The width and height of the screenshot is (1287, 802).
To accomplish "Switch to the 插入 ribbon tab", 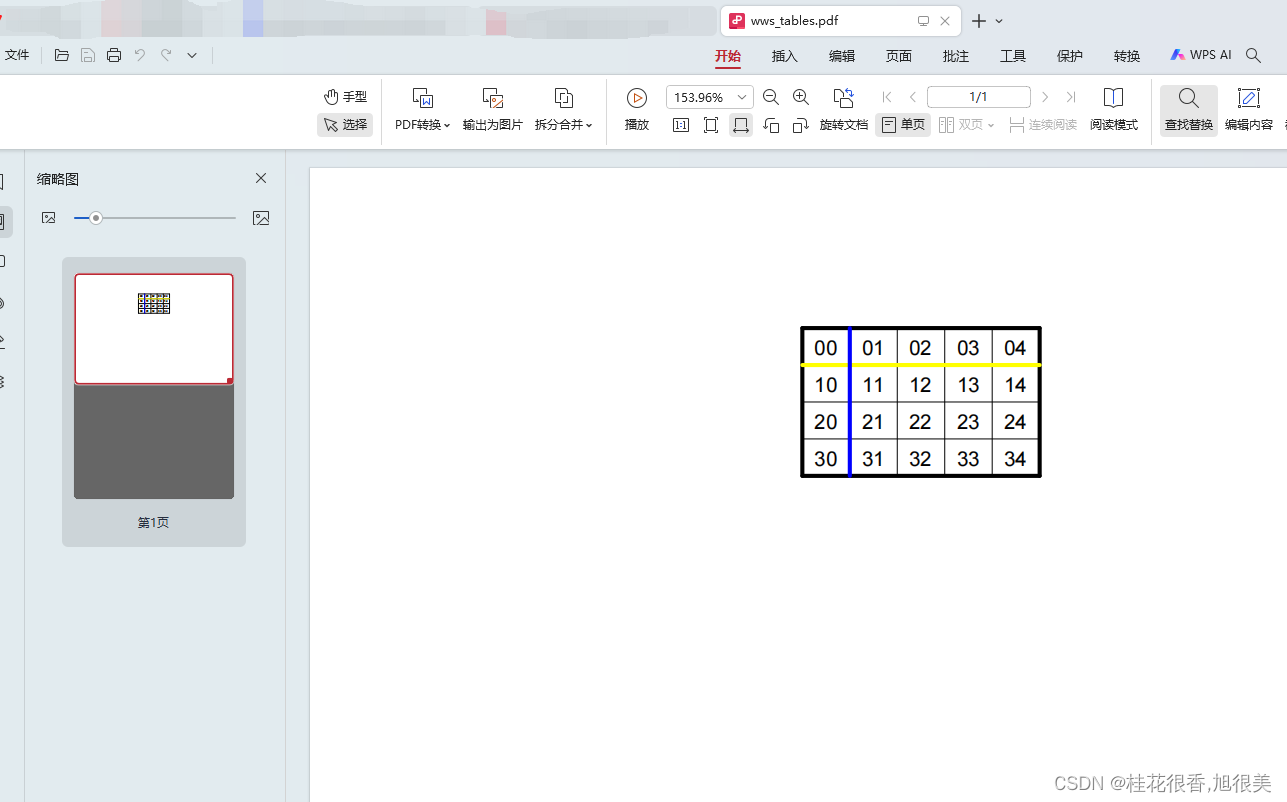I will [x=785, y=56].
